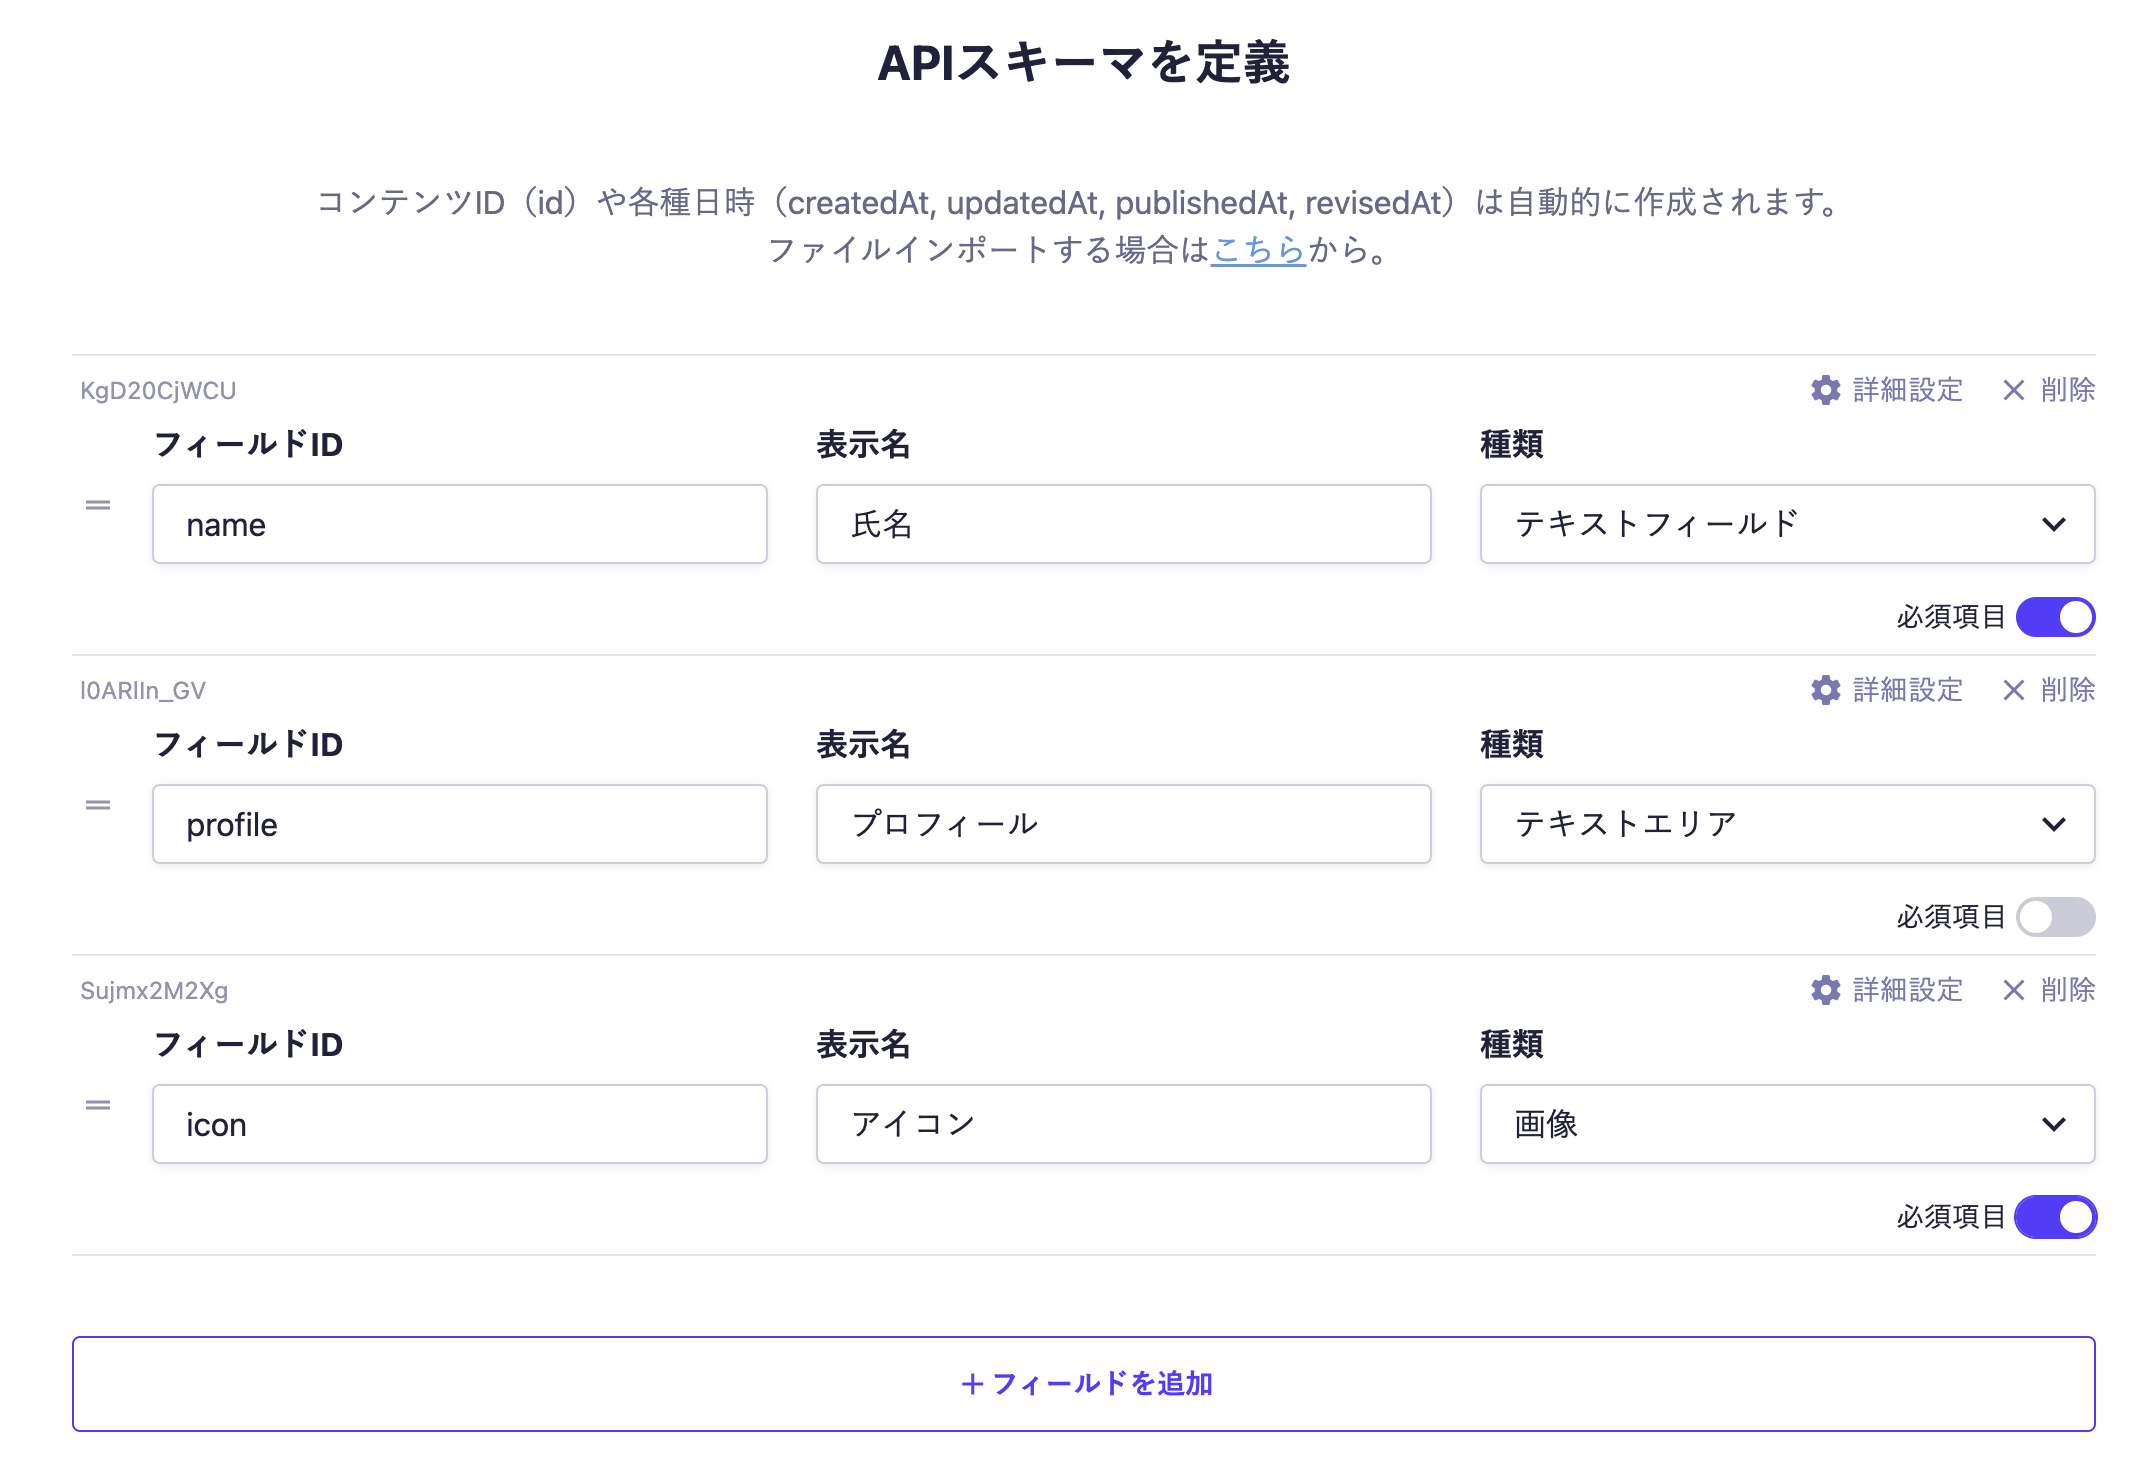Screen dimensions: 2154x1474
Task: Click the display name input containing アイコン
Action: [x=1123, y=1124]
